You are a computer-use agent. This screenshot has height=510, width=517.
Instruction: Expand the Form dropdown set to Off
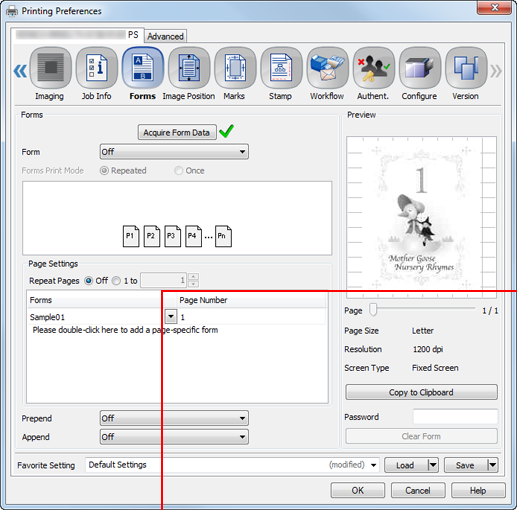(x=174, y=152)
